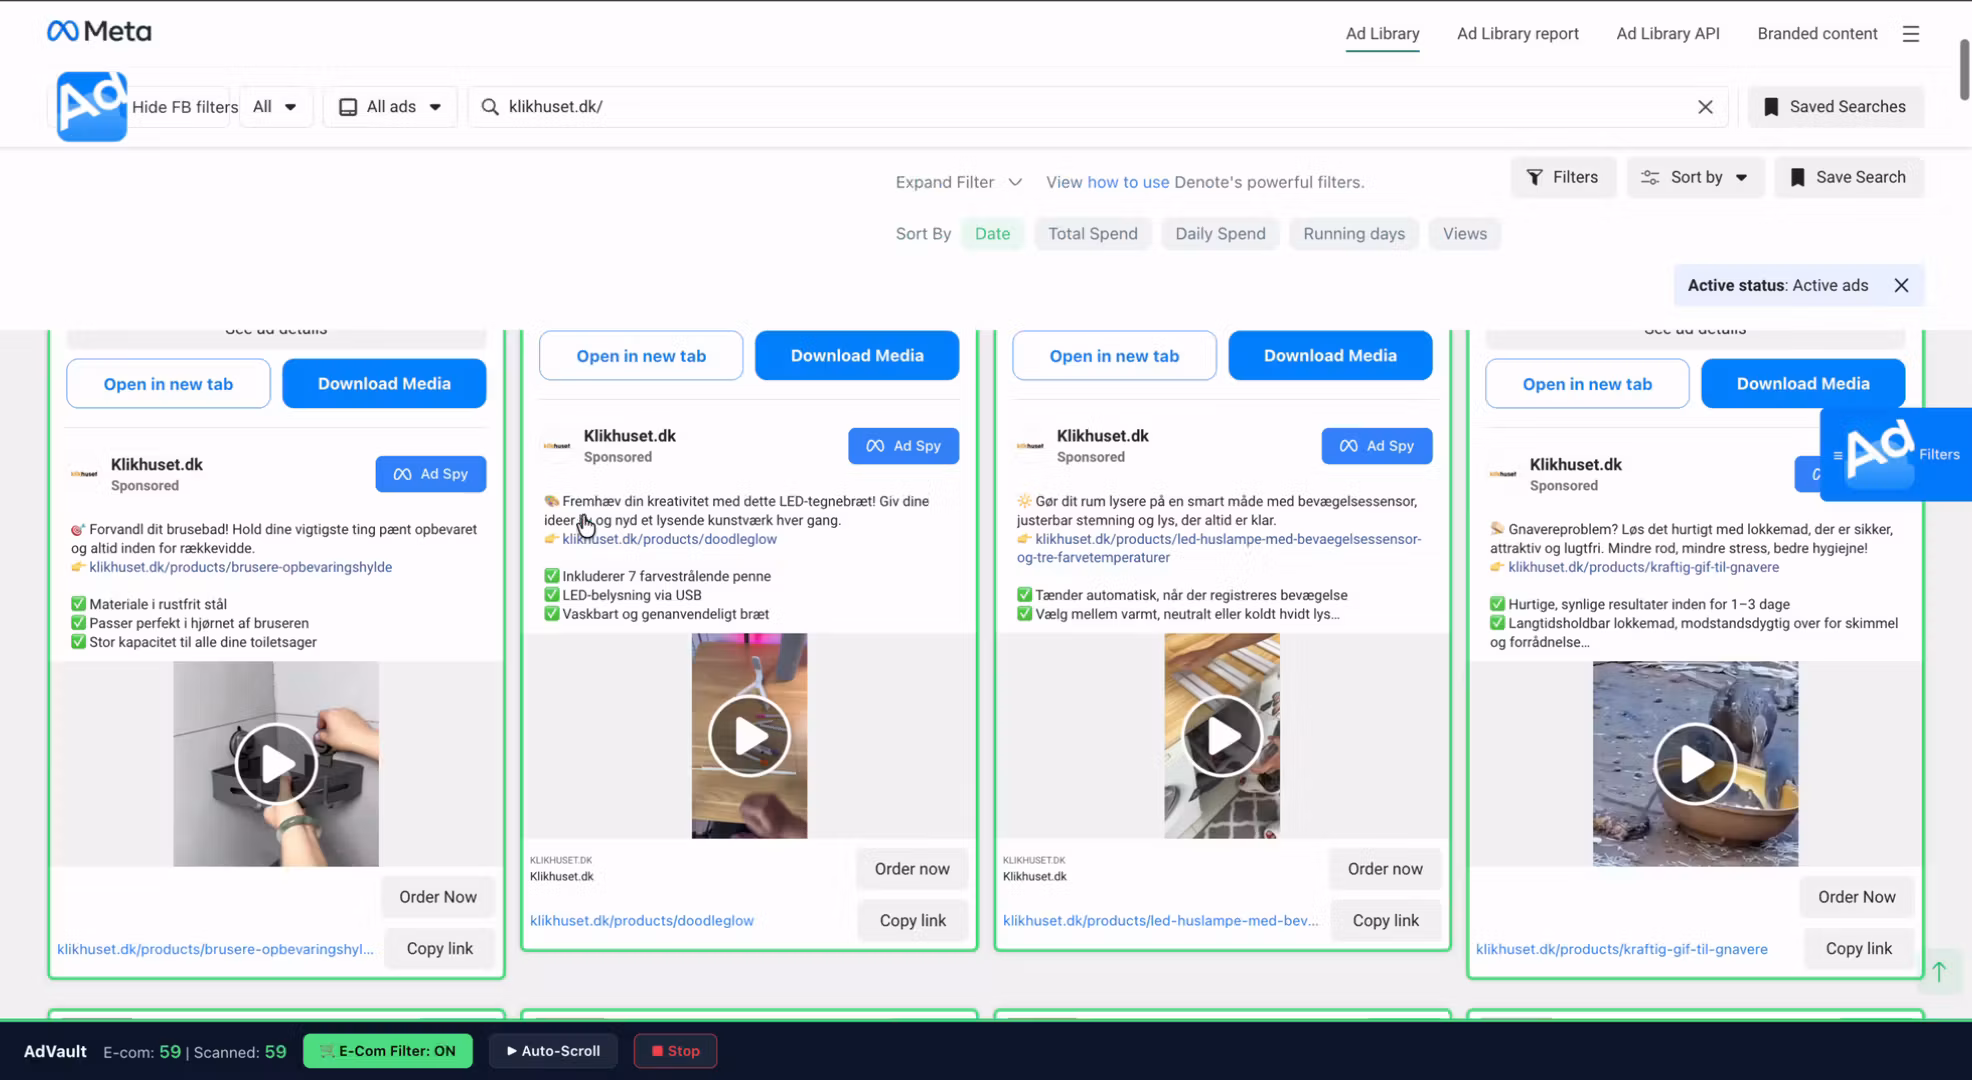Open the hamburger menu icon
Viewport: 1972px width, 1080px height.
(1910, 33)
